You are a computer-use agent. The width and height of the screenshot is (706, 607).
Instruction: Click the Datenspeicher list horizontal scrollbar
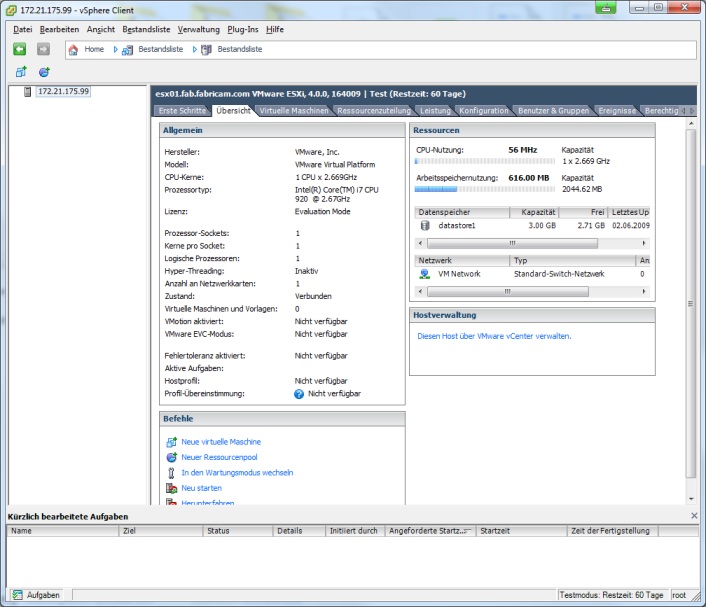(512, 243)
